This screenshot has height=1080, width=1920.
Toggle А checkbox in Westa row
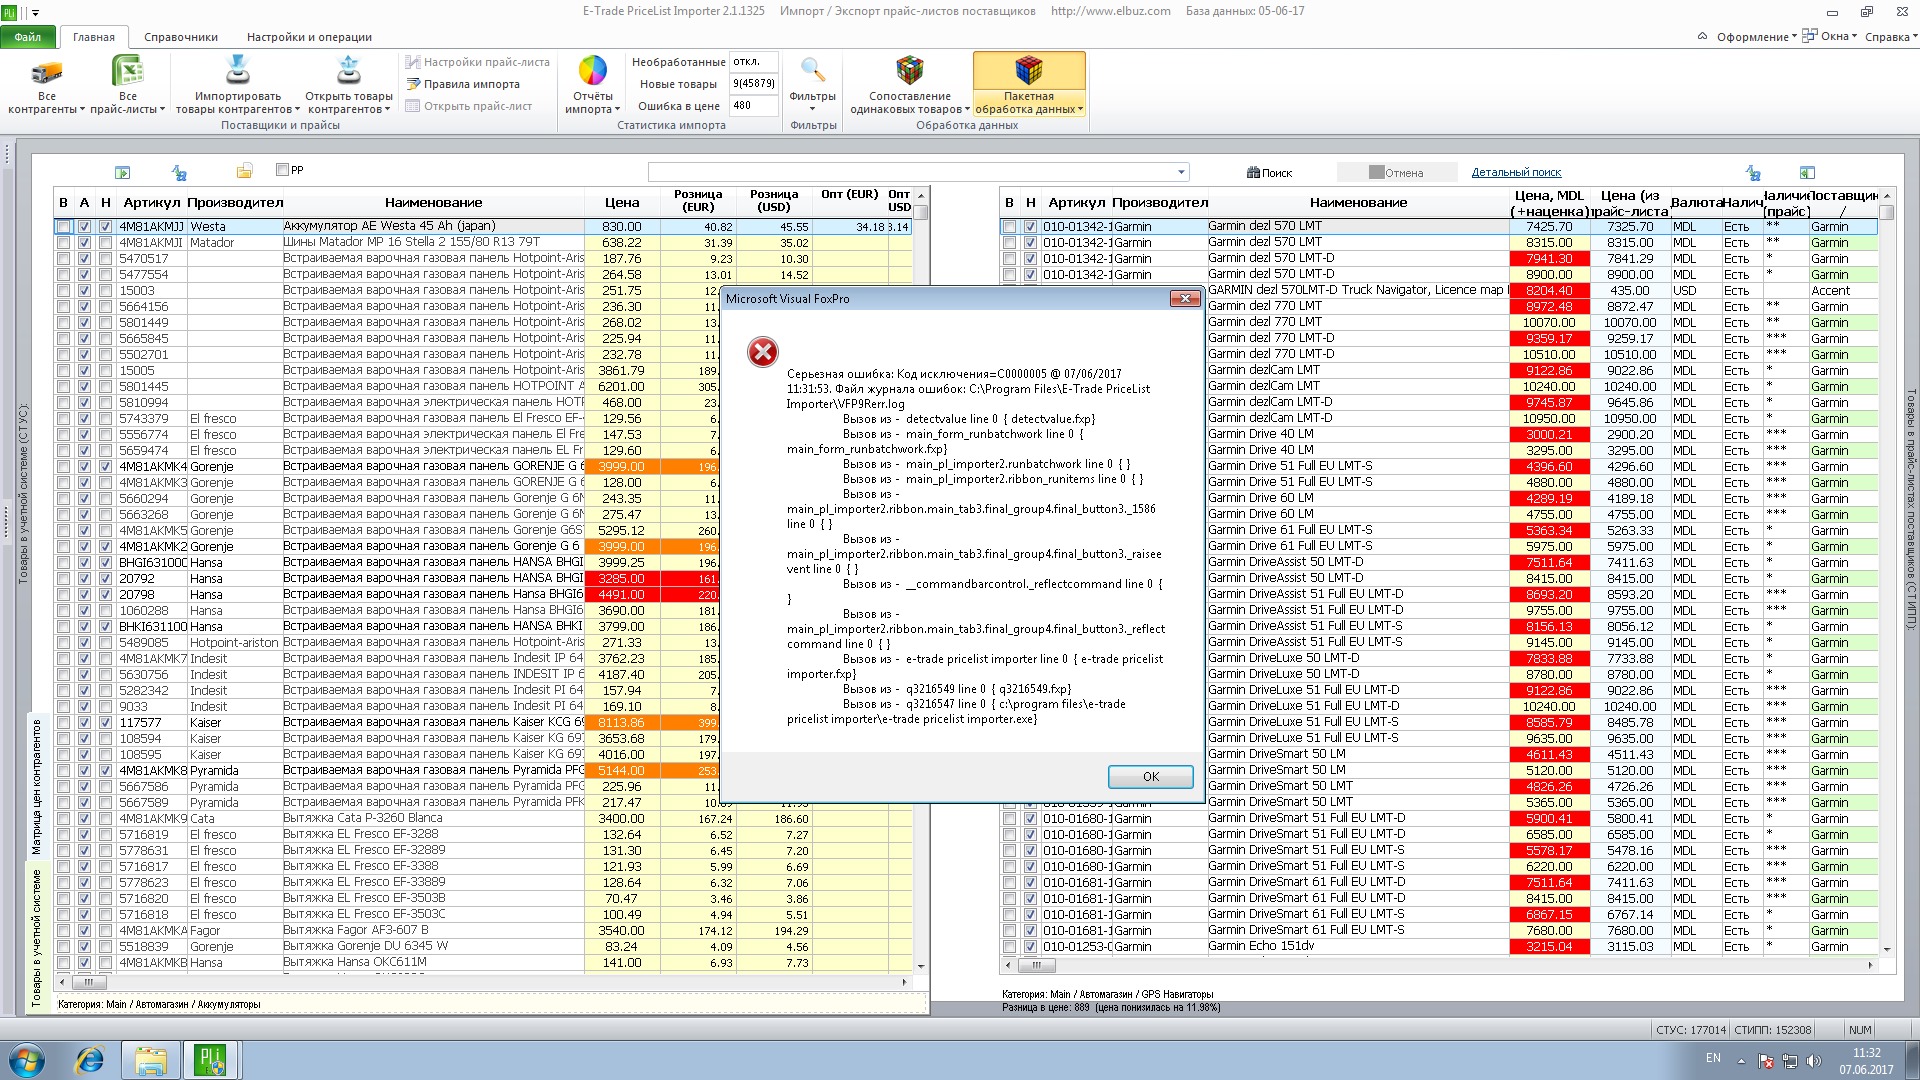click(x=84, y=227)
